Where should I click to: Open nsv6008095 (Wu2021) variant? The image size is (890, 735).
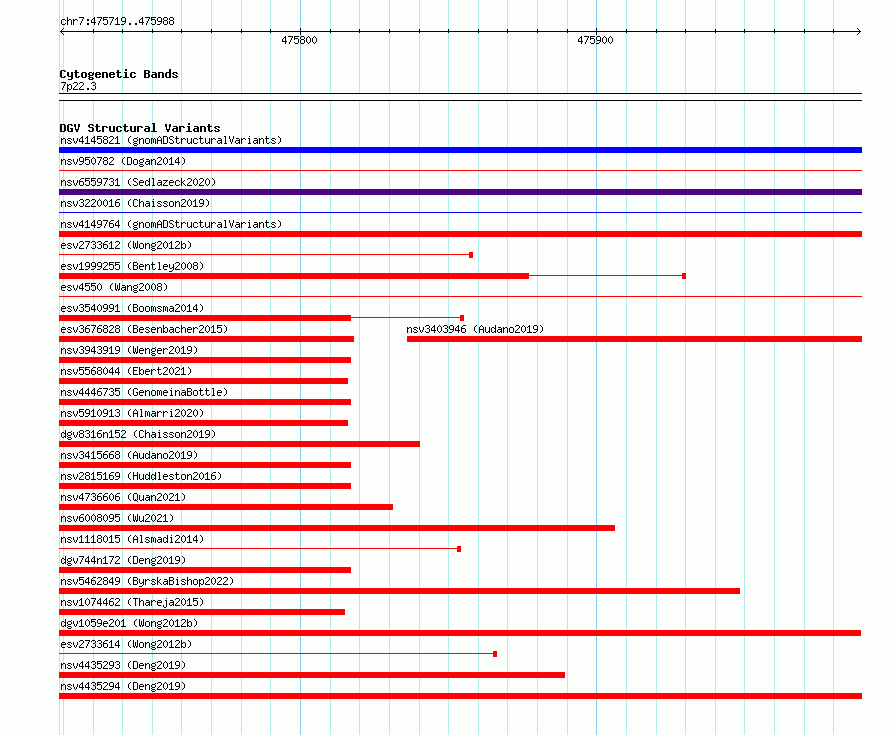click(x=117, y=518)
